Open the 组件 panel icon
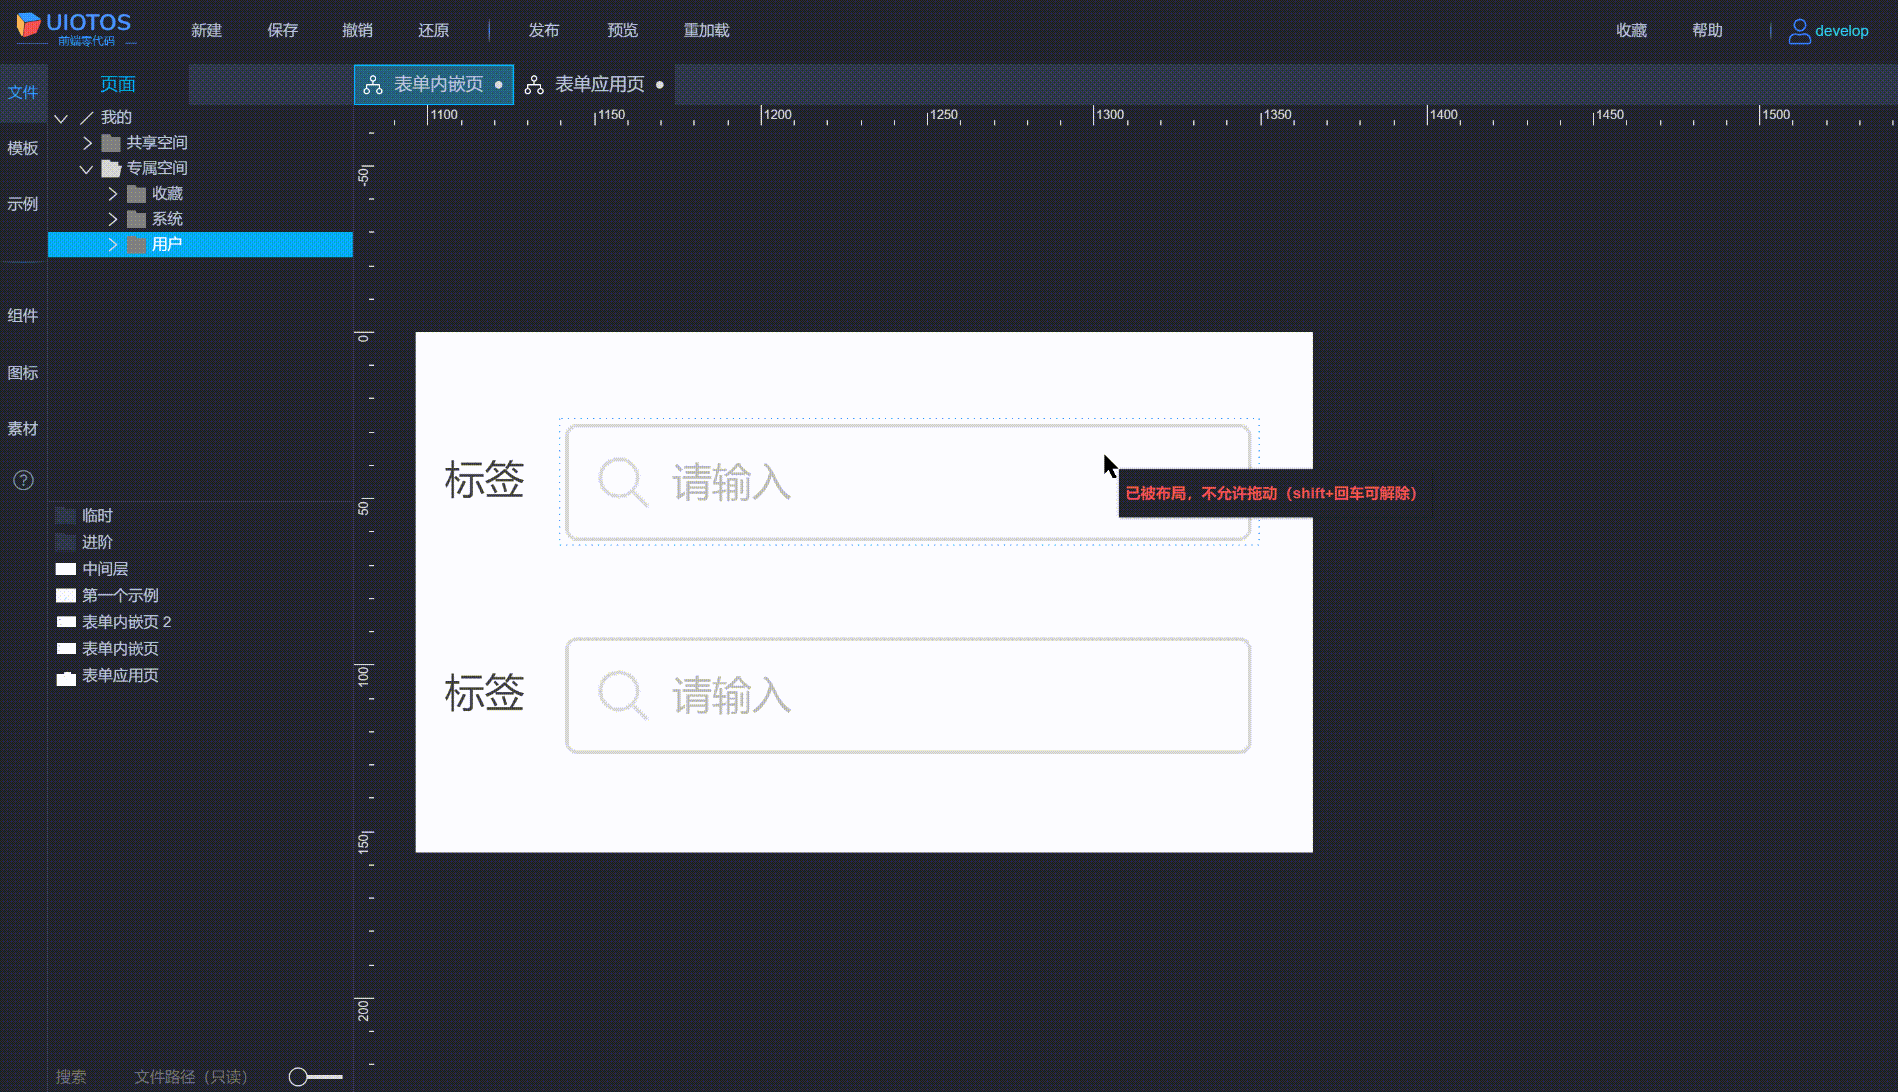The width and height of the screenshot is (1898, 1092). click(x=23, y=314)
